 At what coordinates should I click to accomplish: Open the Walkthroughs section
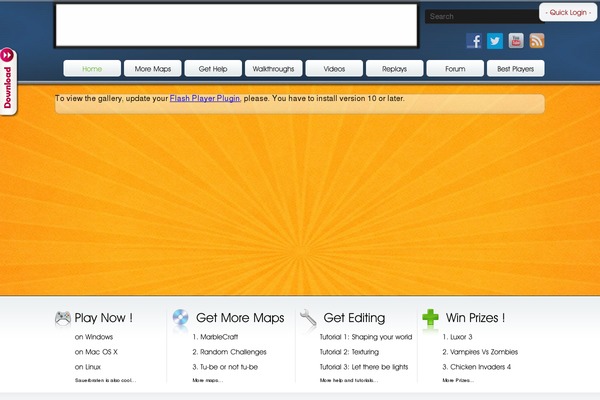(x=274, y=69)
